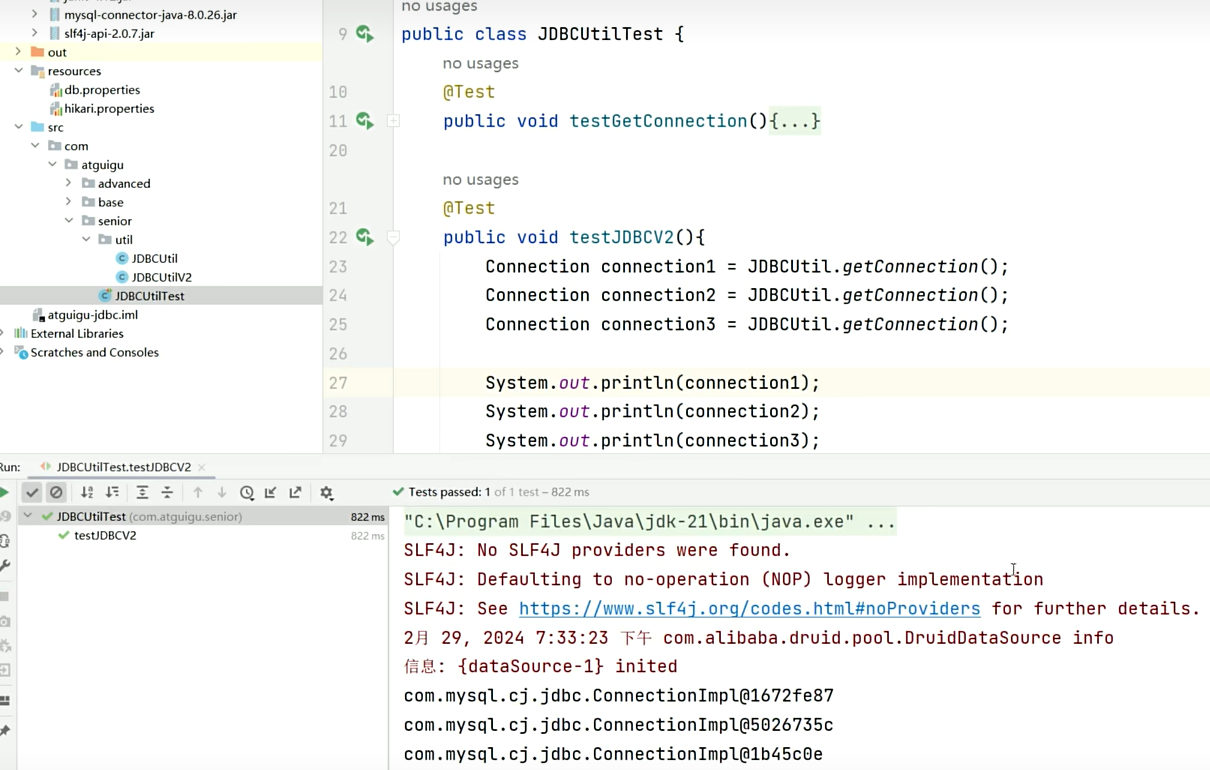1210x770 pixels.
Task: Click the advanced folder icon
Action: coord(88,183)
